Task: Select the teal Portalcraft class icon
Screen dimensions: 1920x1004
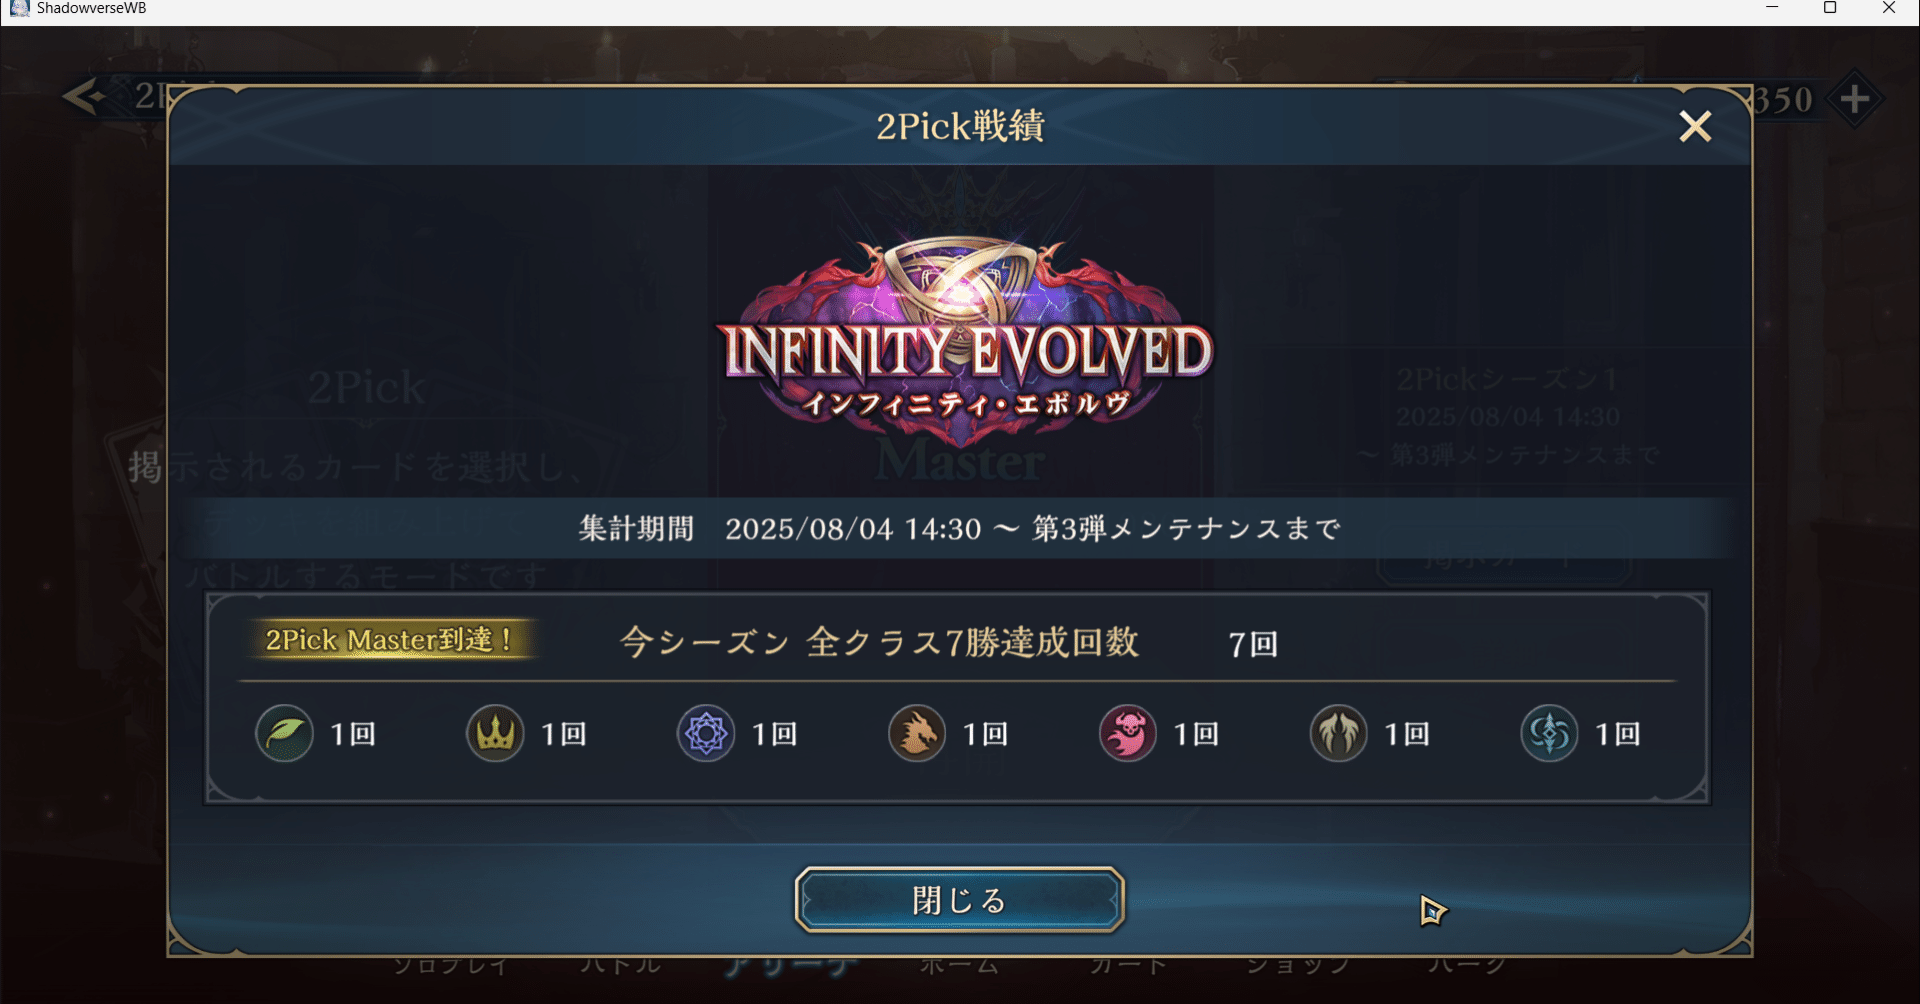Action: tap(1550, 733)
